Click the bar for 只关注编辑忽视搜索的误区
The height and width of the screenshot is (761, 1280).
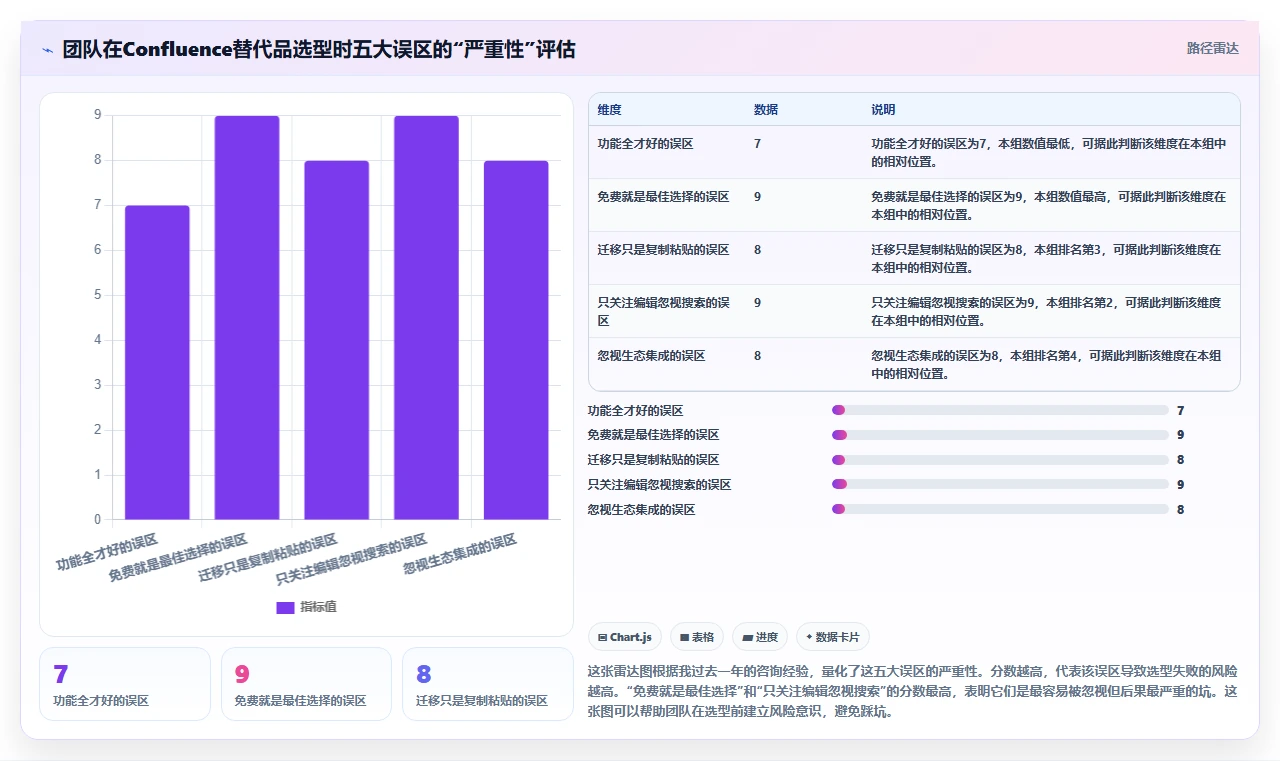click(426, 317)
